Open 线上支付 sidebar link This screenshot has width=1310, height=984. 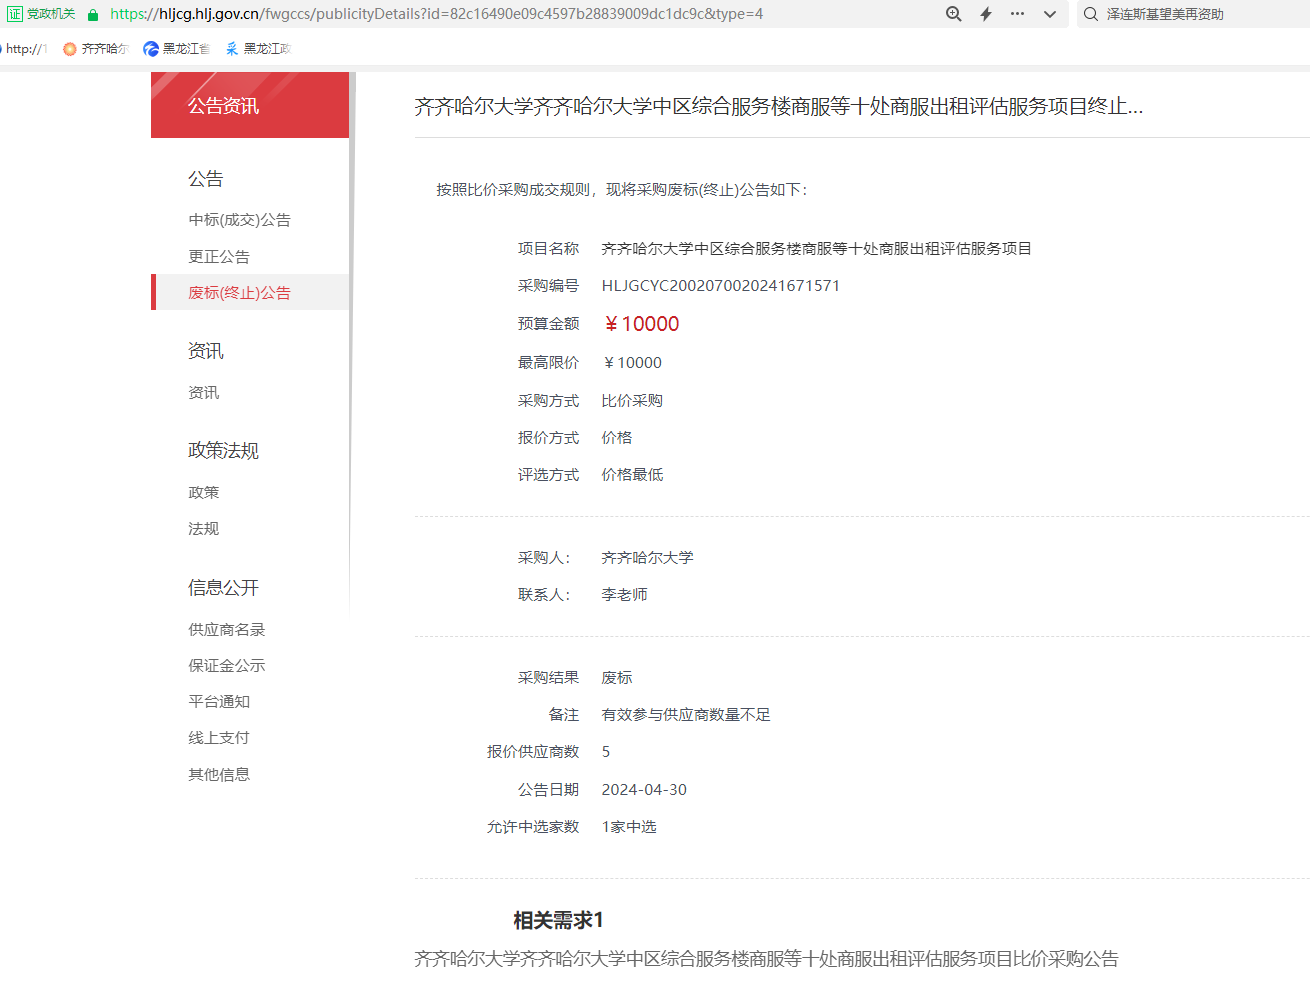[x=219, y=738]
